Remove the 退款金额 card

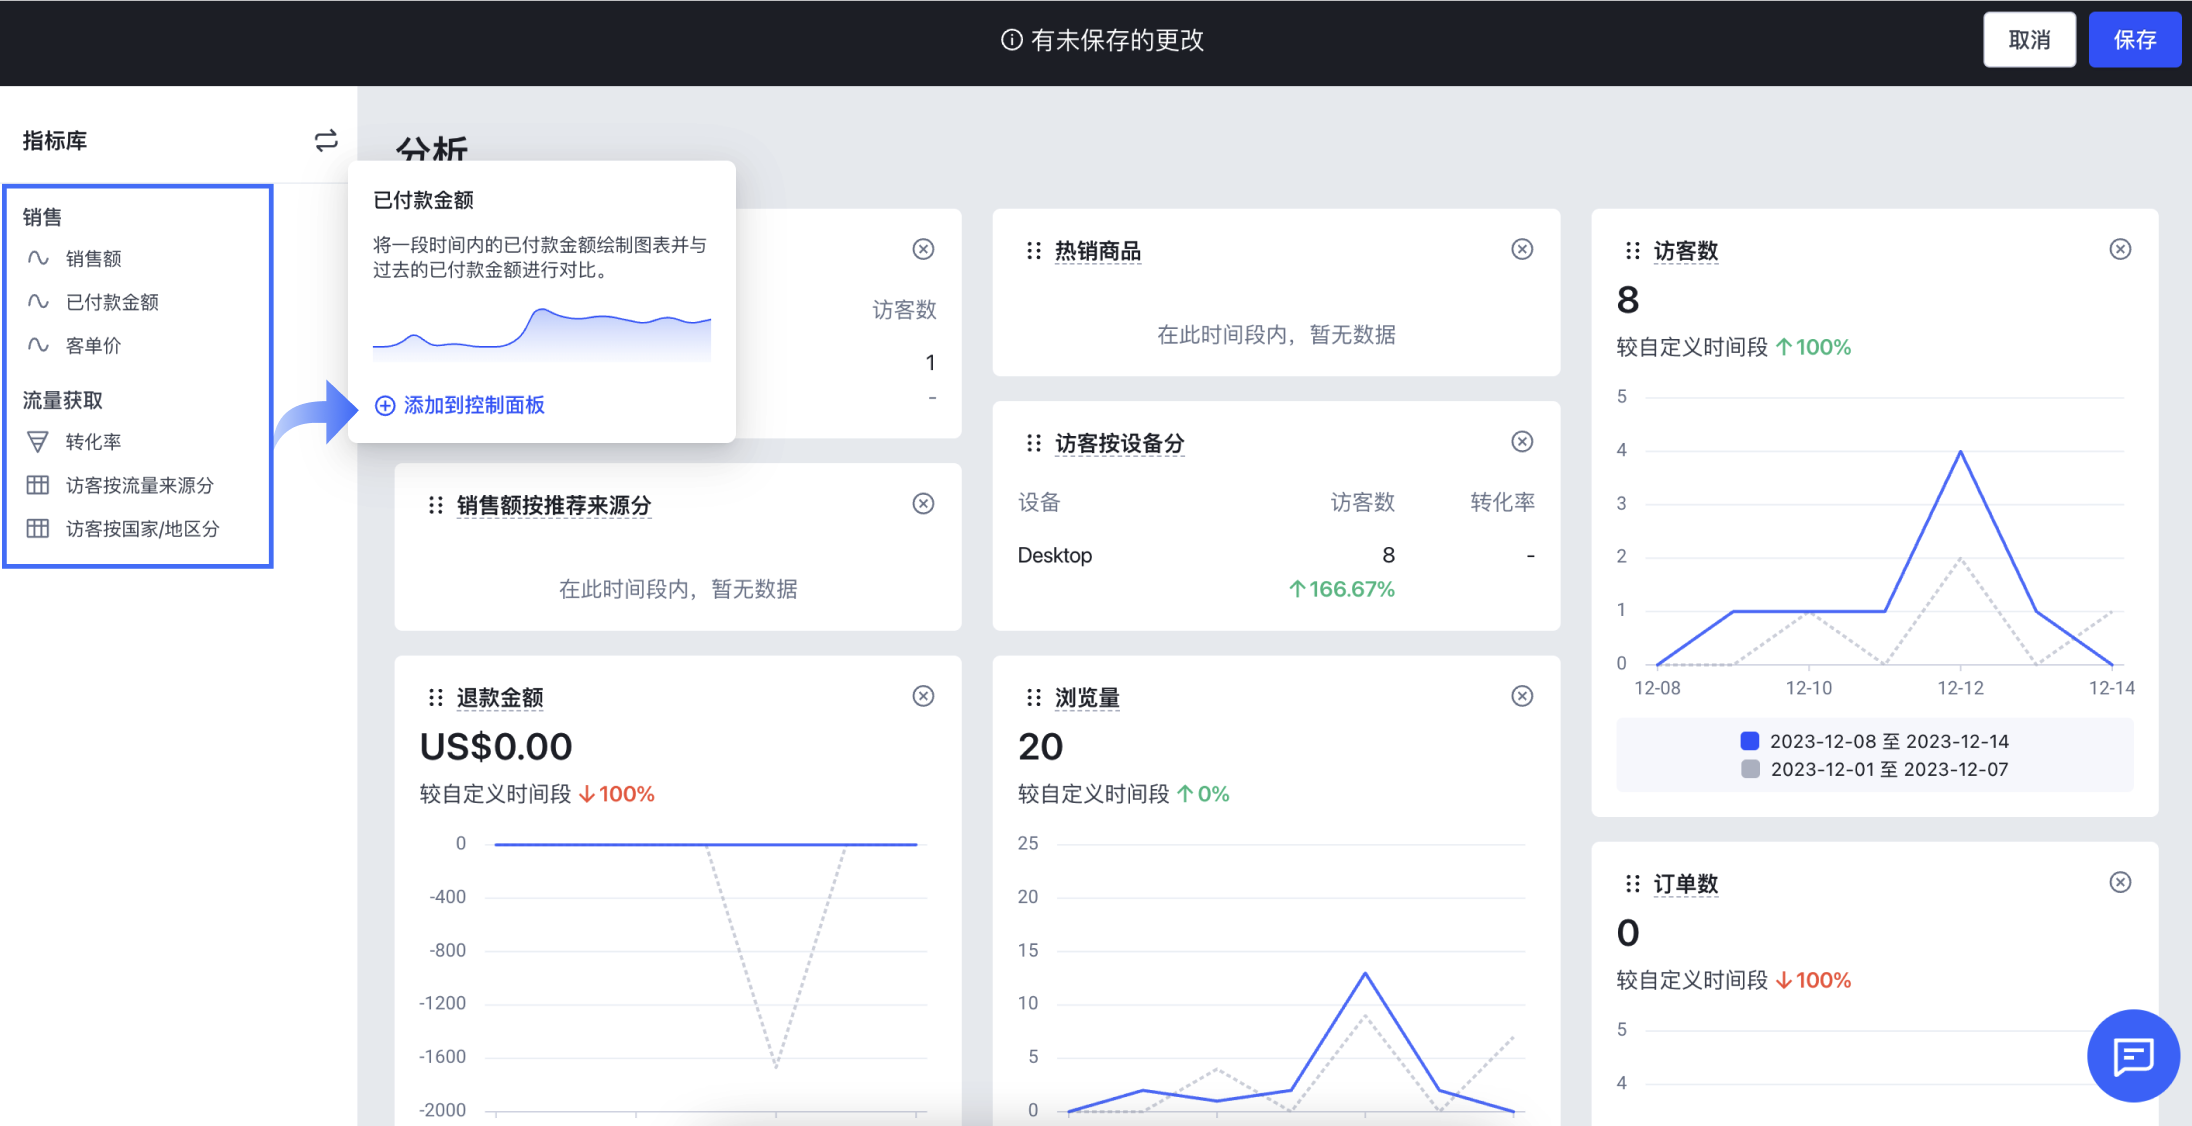pos(923,695)
